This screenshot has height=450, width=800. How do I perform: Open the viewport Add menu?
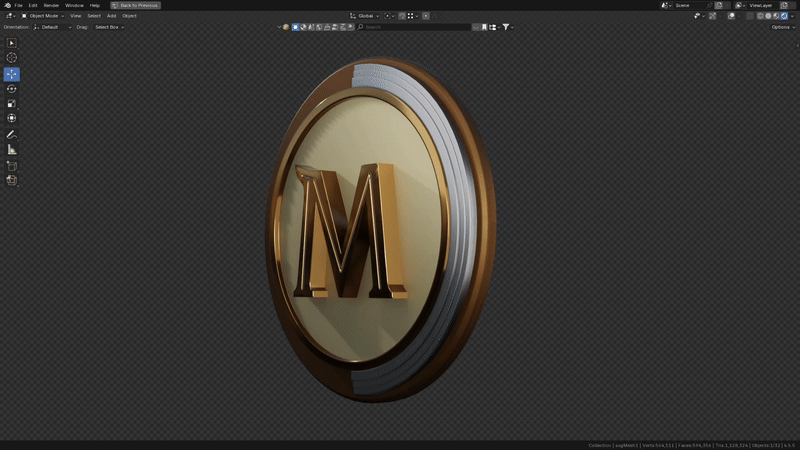tap(111, 16)
